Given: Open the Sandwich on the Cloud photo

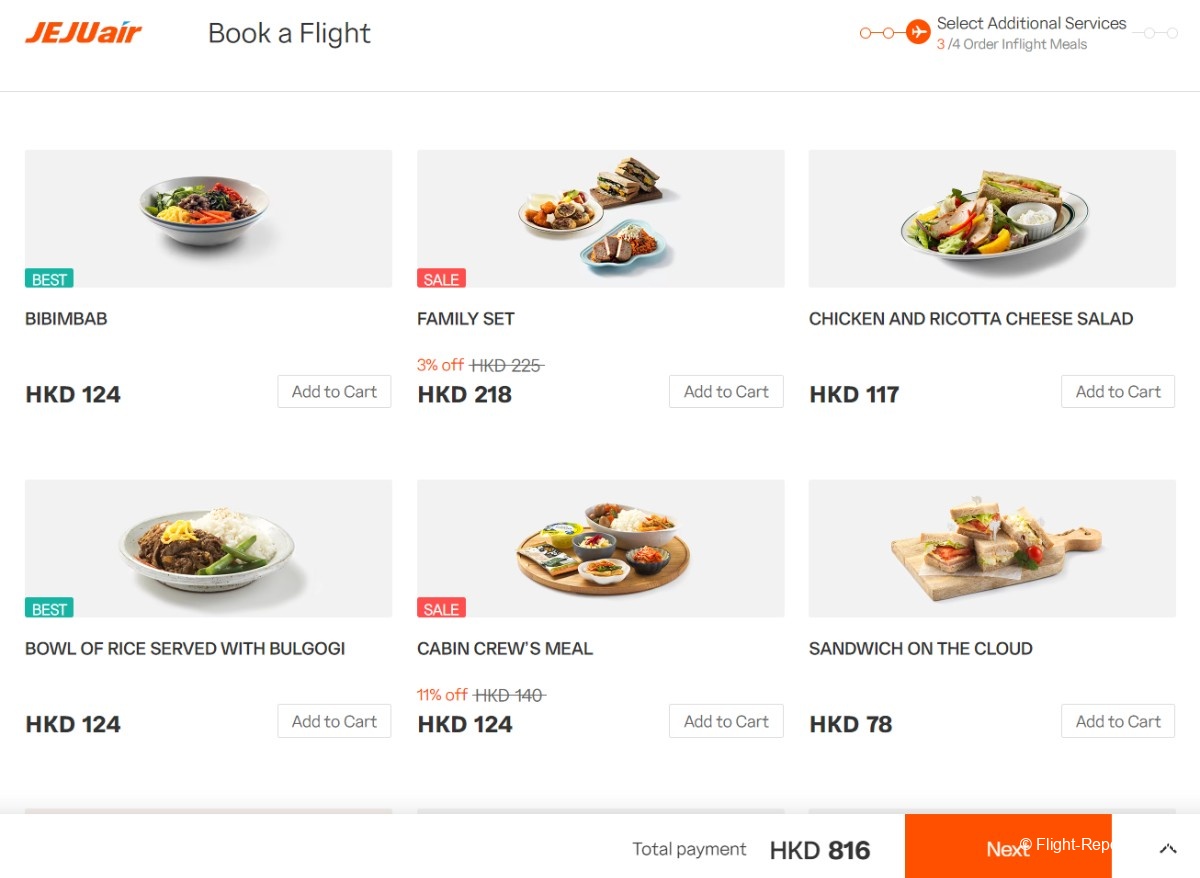Looking at the screenshot, I should coord(992,548).
